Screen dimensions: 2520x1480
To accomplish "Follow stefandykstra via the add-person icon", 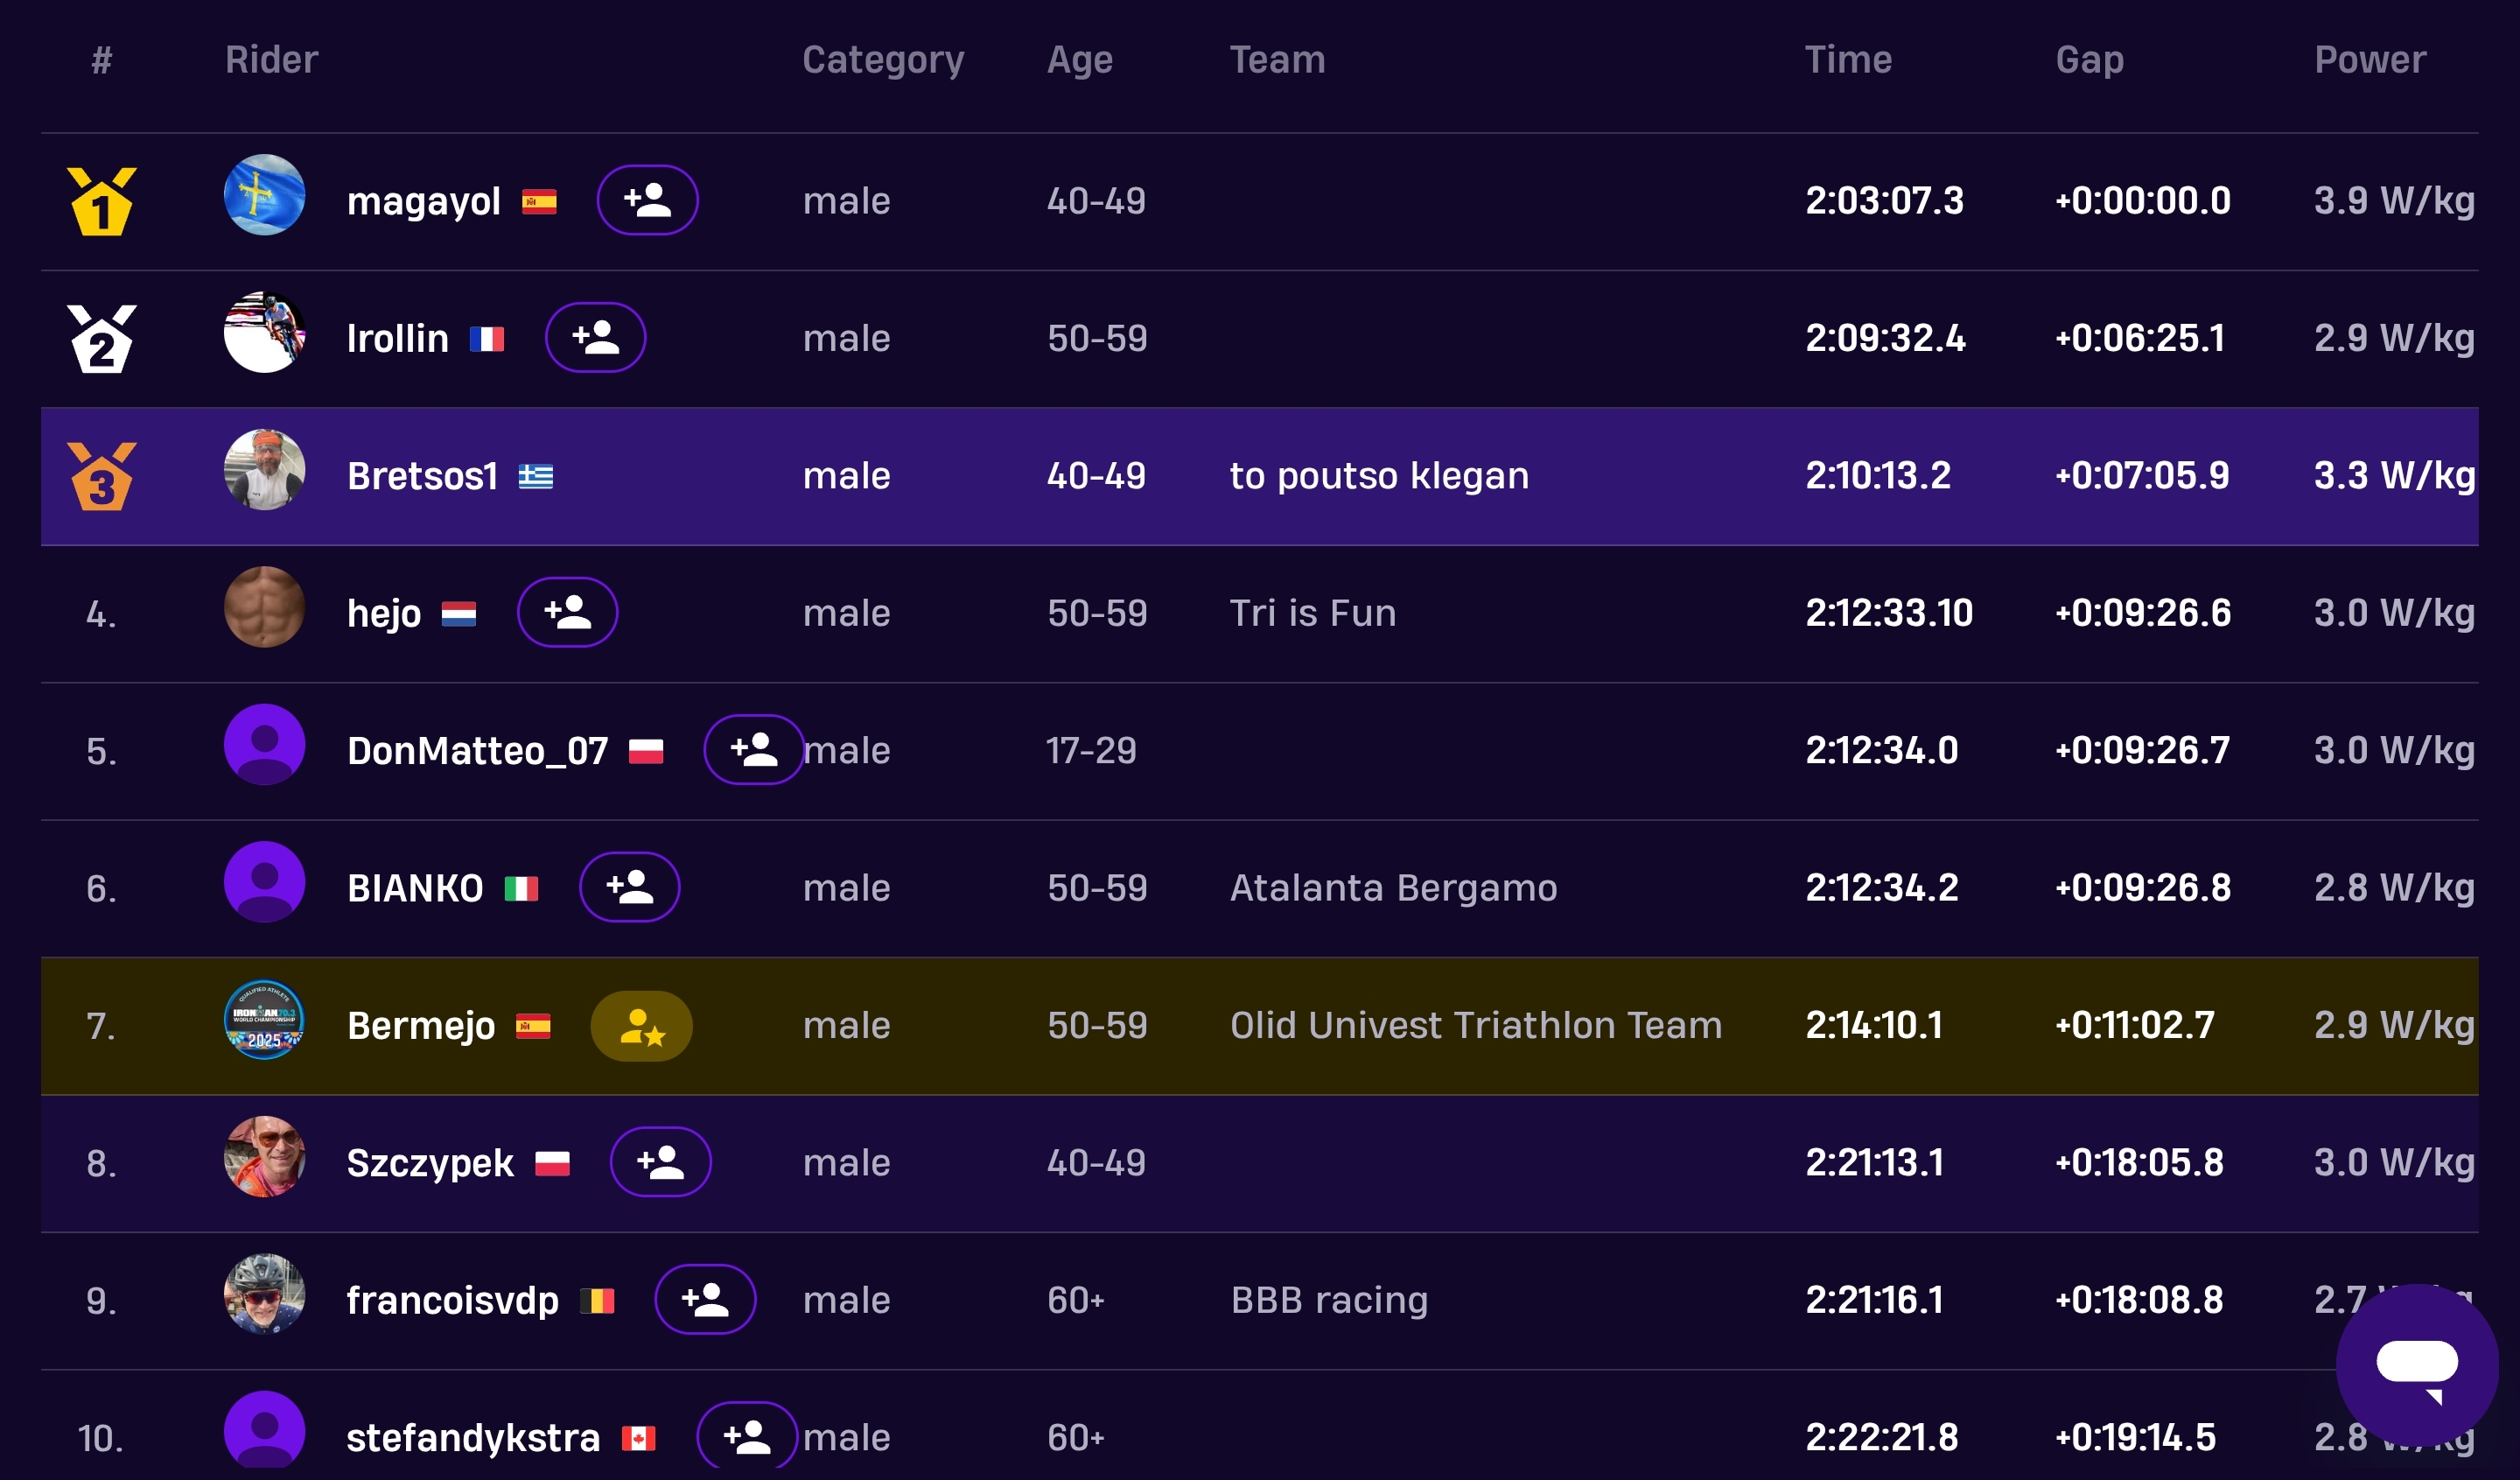I will (746, 1437).
